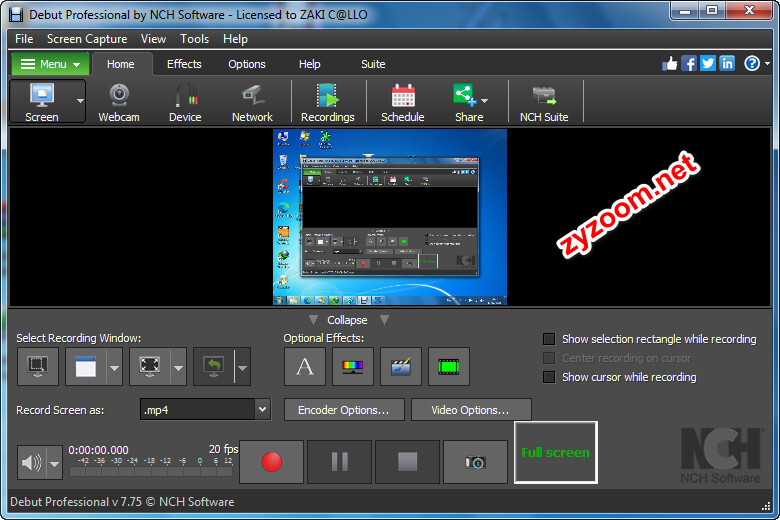Switch to the Suite tab

tap(373, 64)
